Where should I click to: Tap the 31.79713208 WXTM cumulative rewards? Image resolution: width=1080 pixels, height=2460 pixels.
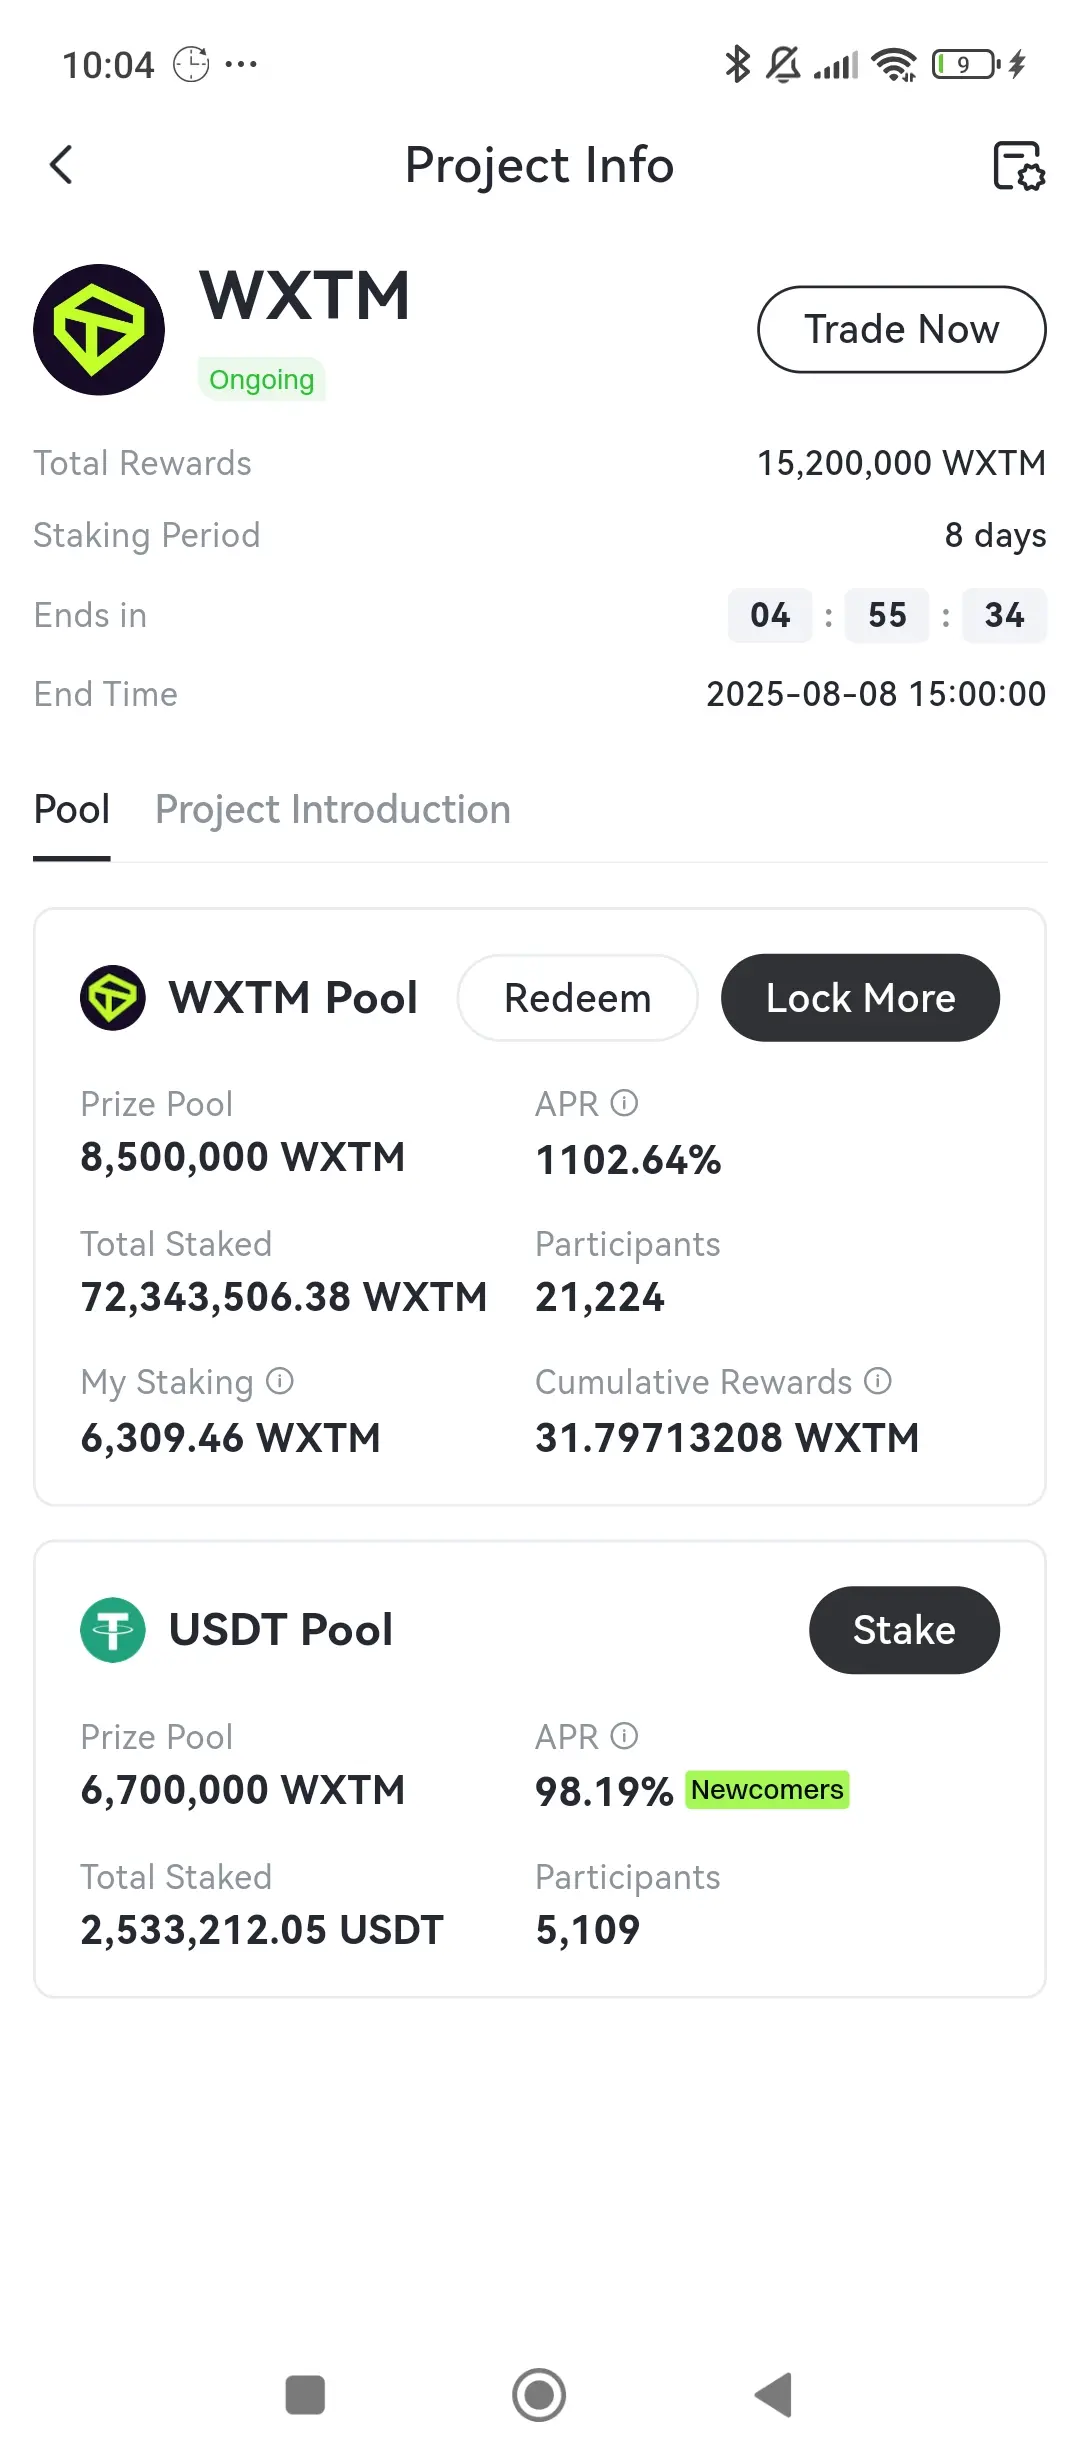click(x=727, y=1438)
